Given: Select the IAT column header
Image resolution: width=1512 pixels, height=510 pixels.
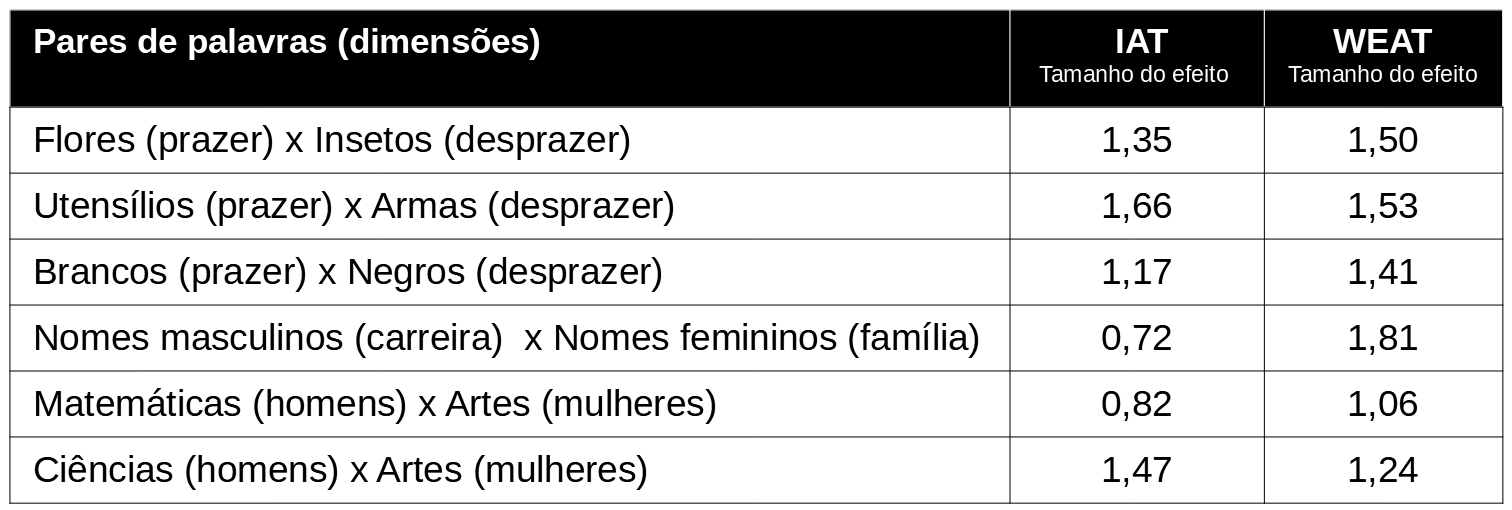Looking at the screenshot, I should pos(1136,57).
